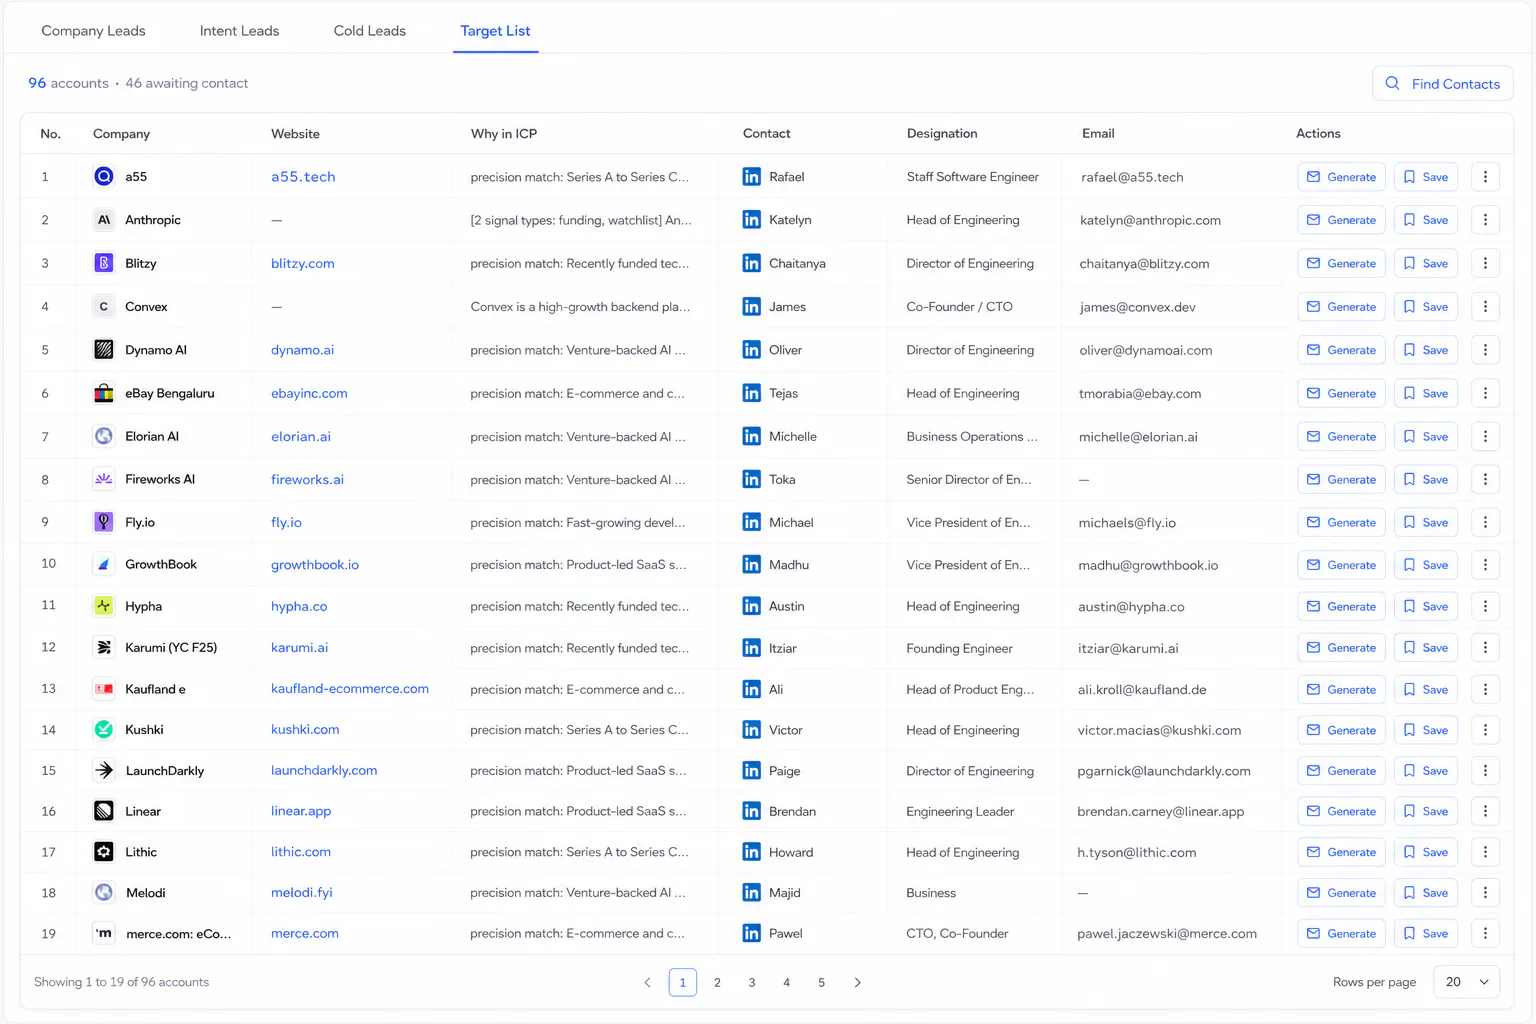Screen dimensions: 1536x1024
Task: Open more options for Kushki row
Action: tap(1485, 730)
